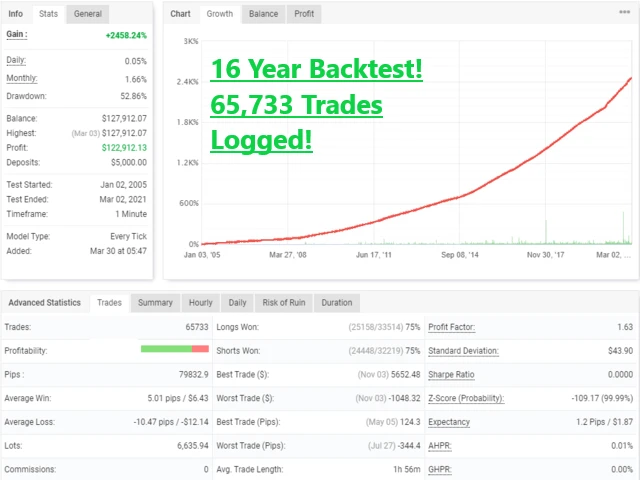Click the Gain label link
The image size is (640, 480).
(17, 34)
